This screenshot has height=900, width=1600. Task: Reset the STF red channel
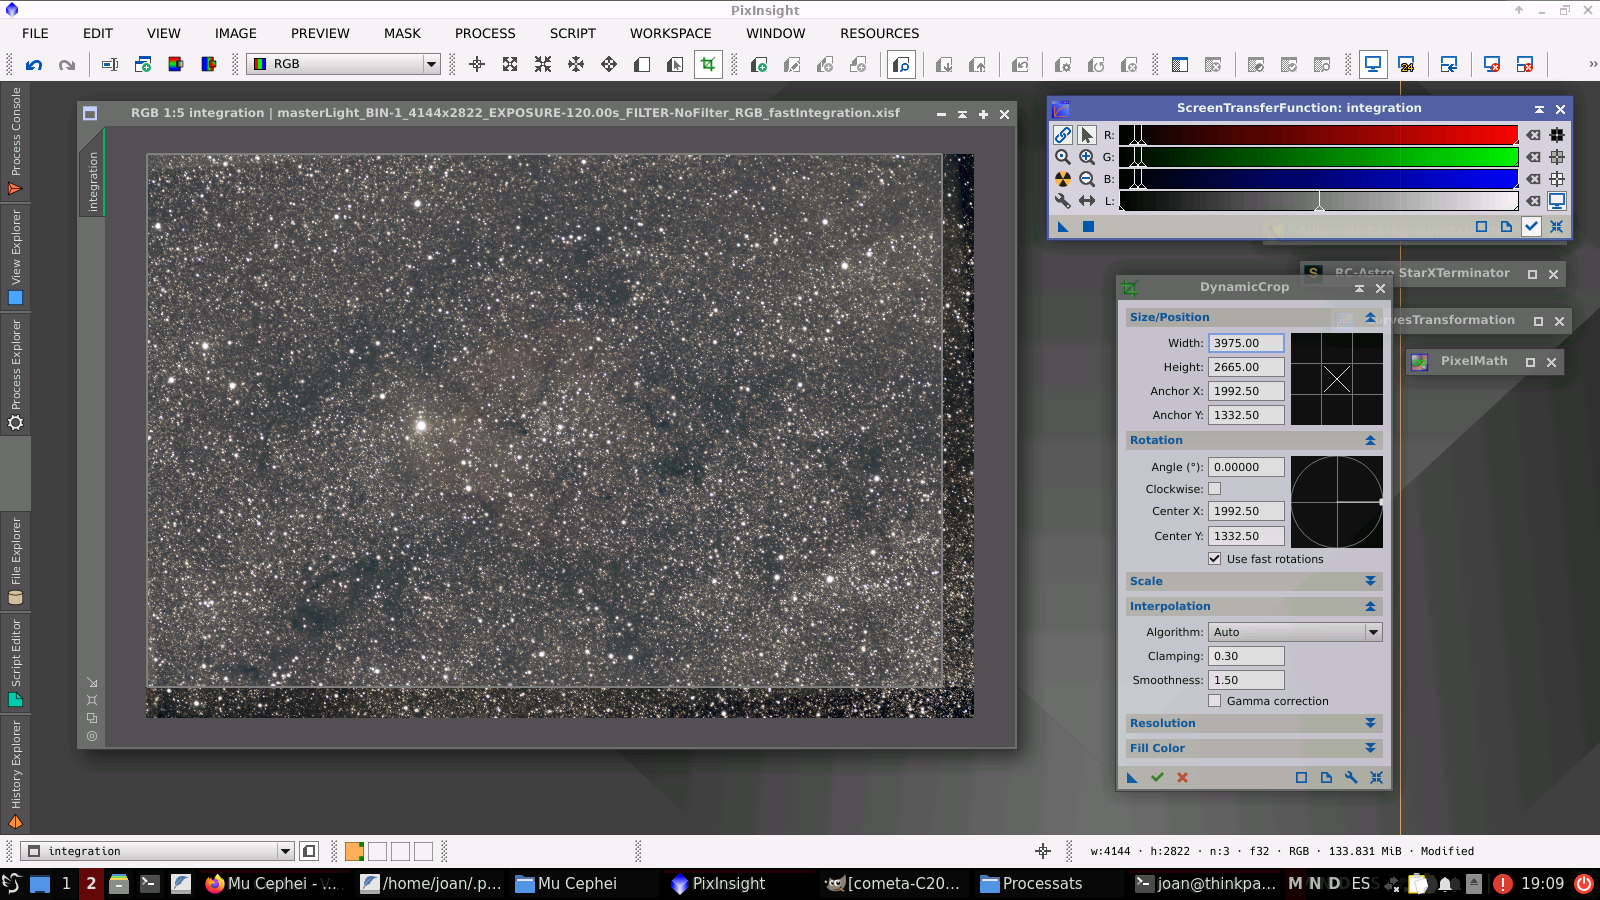pyautogui.click(x=1533, y=135)
